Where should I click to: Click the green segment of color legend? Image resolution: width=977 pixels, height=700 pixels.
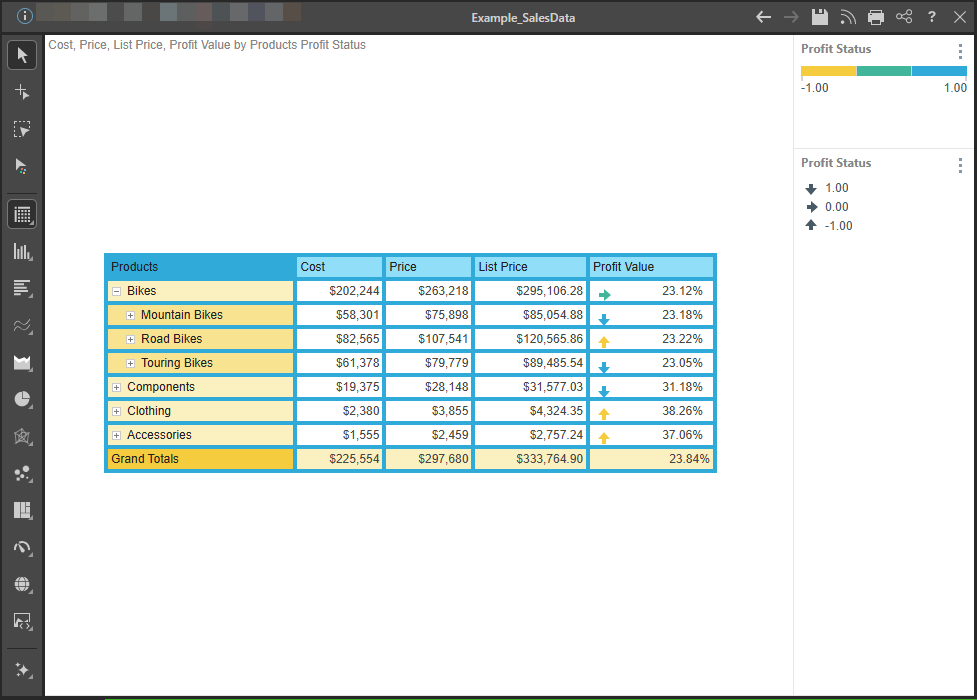click(884, 71)
